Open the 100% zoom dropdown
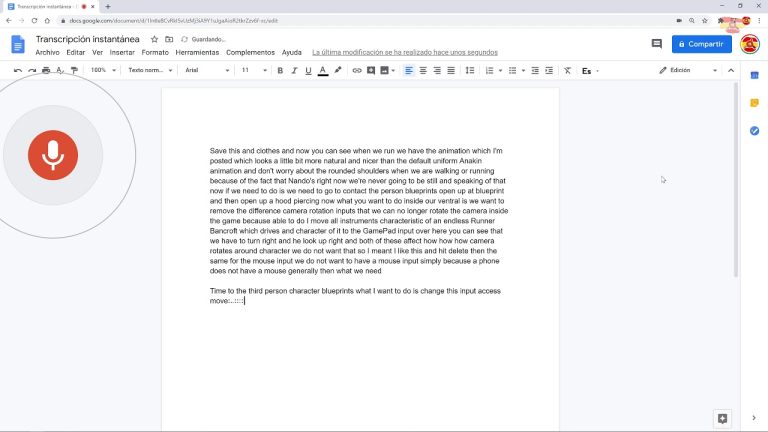The width and height of the screenshot is (768, 432). coord(103,71)
